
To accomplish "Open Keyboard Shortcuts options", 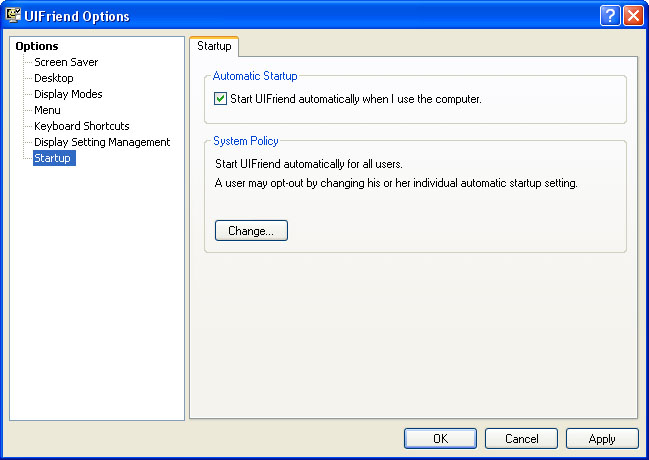I will click(82, 126).
